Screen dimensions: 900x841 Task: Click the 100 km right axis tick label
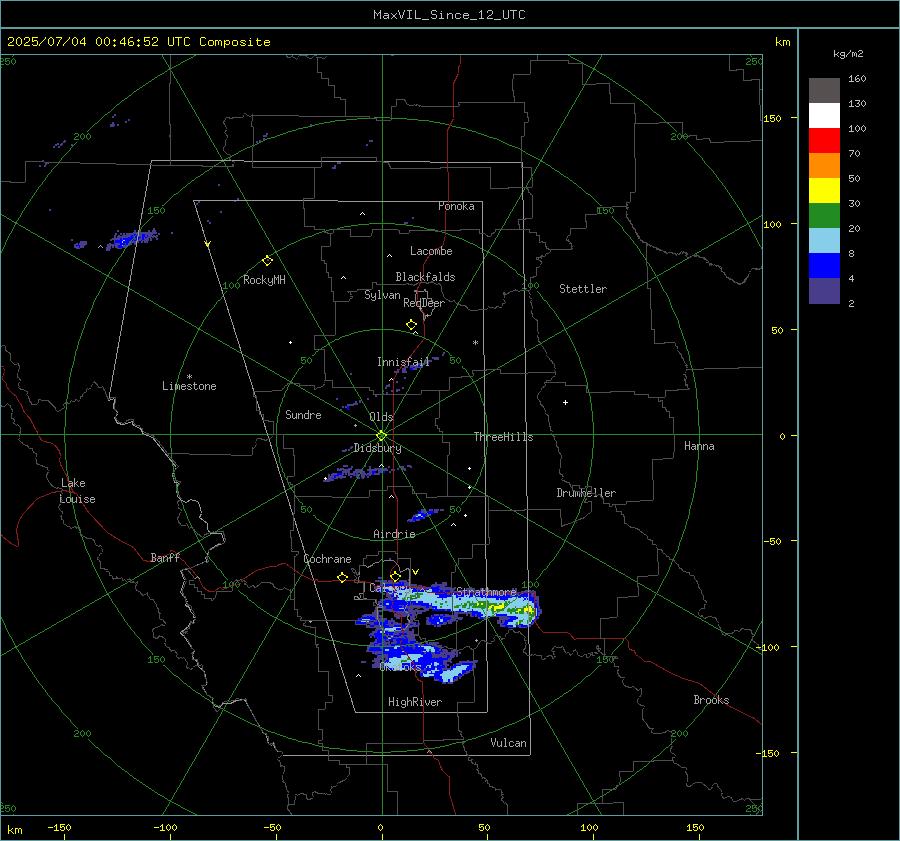coord(773,224)
